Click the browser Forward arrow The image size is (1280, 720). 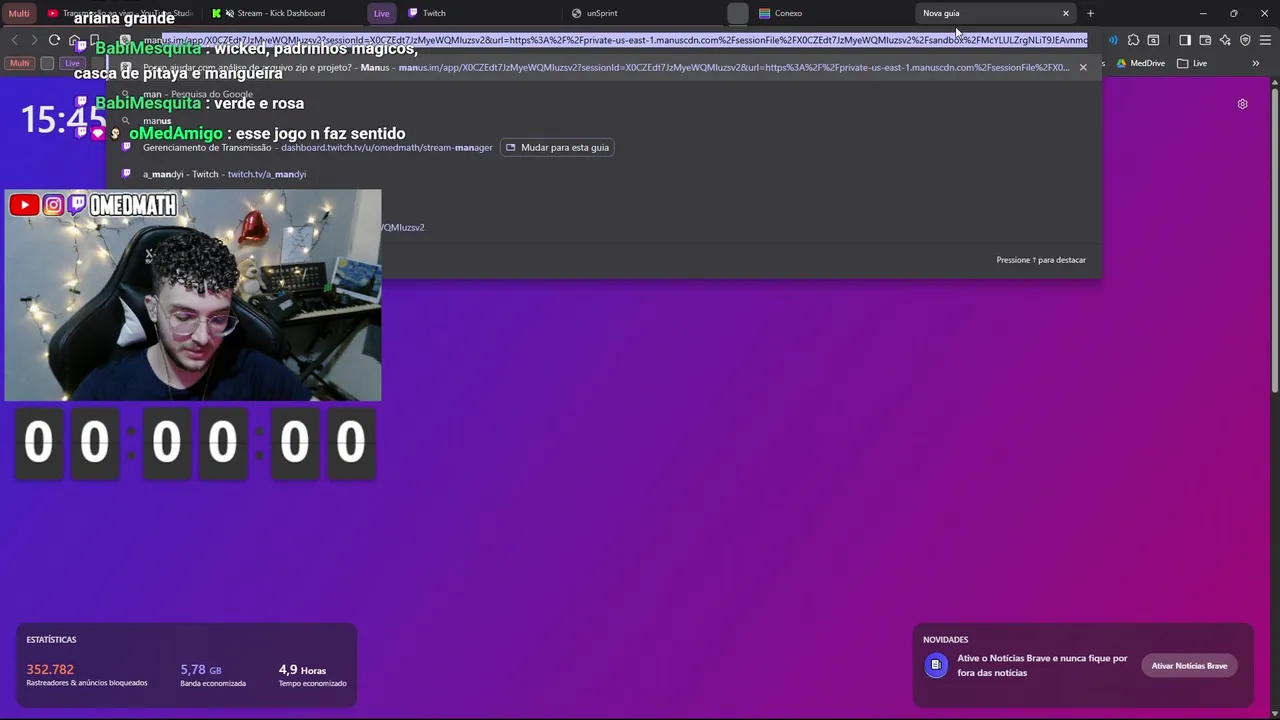click(34, 40)
